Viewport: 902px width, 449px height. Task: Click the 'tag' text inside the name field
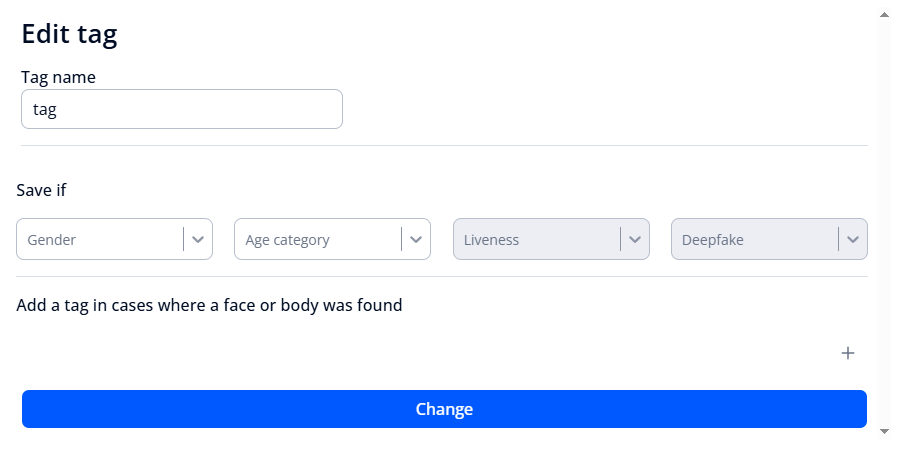pos(45,110)
